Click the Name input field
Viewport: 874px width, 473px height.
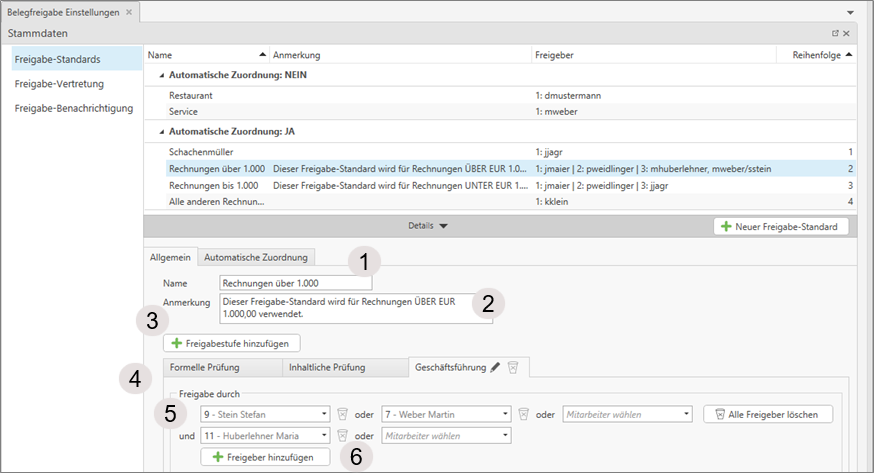[x=295, y=283]
